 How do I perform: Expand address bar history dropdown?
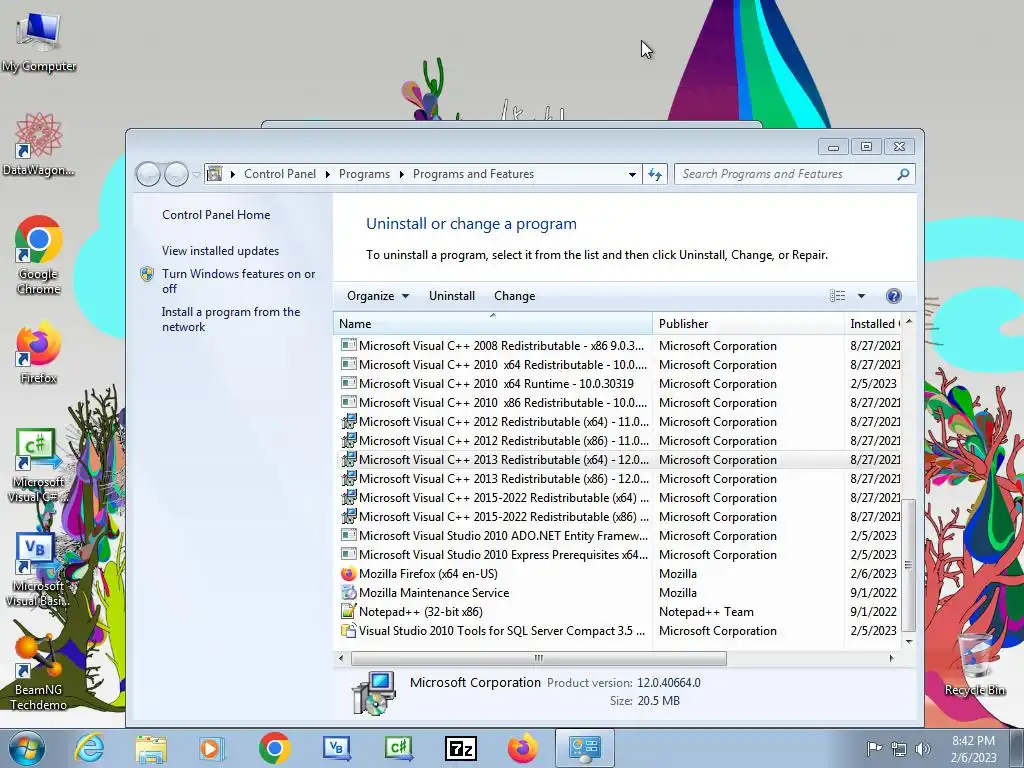pos(632,174)
